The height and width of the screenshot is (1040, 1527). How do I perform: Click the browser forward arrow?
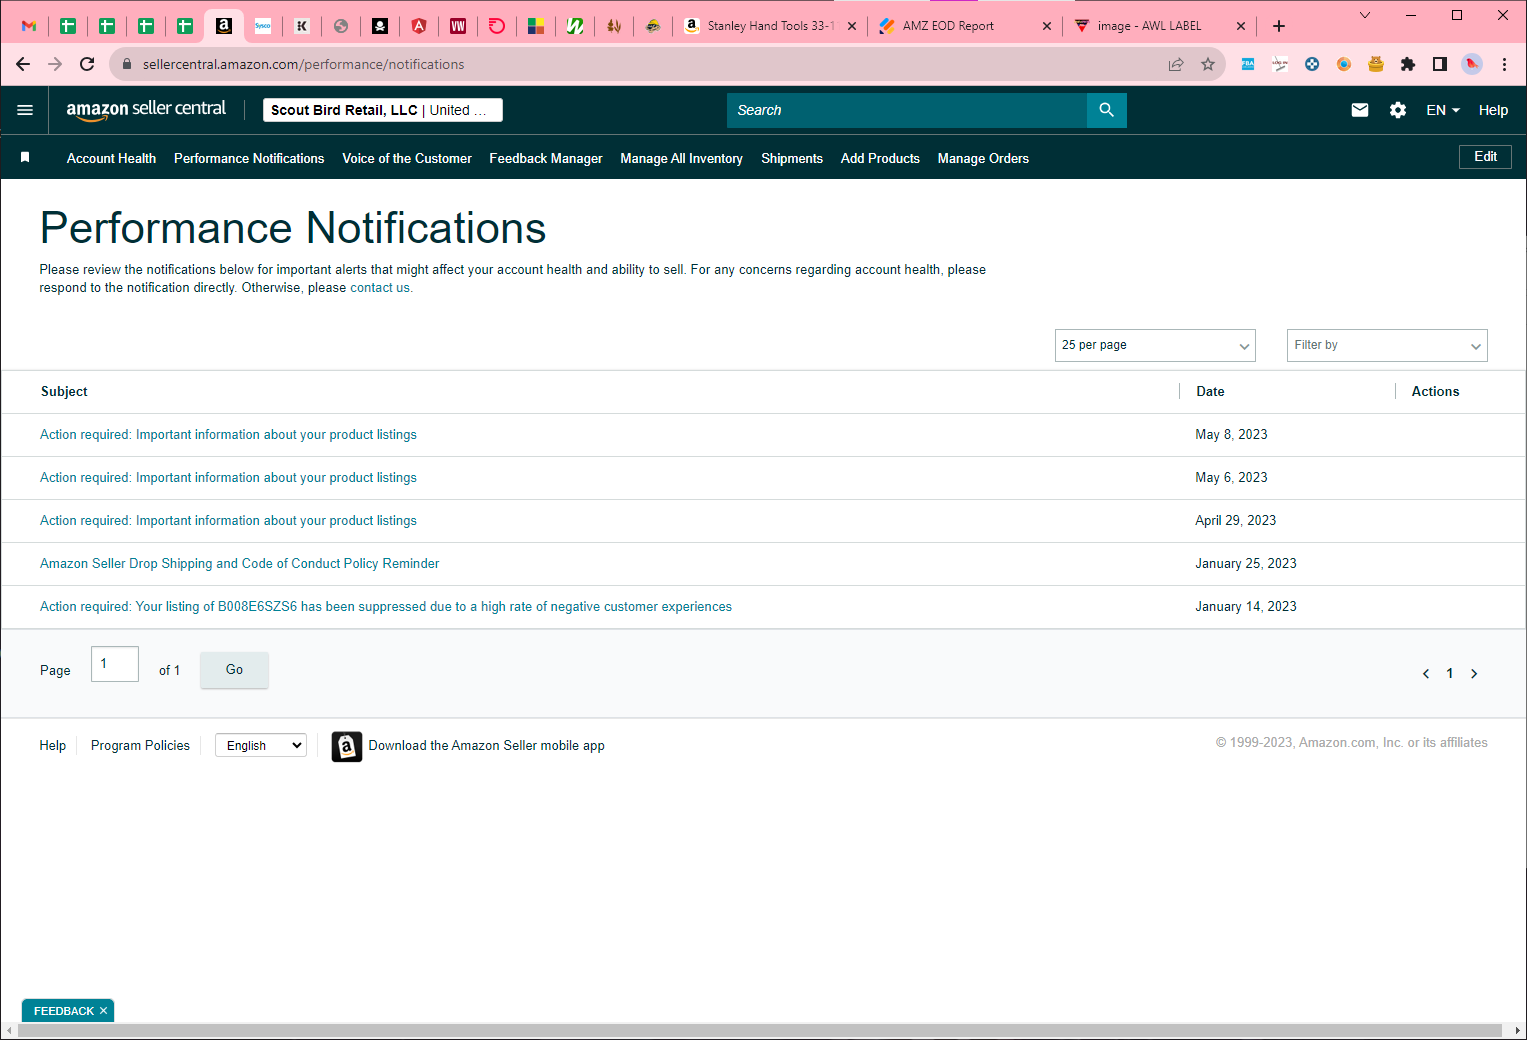(55, 64)
